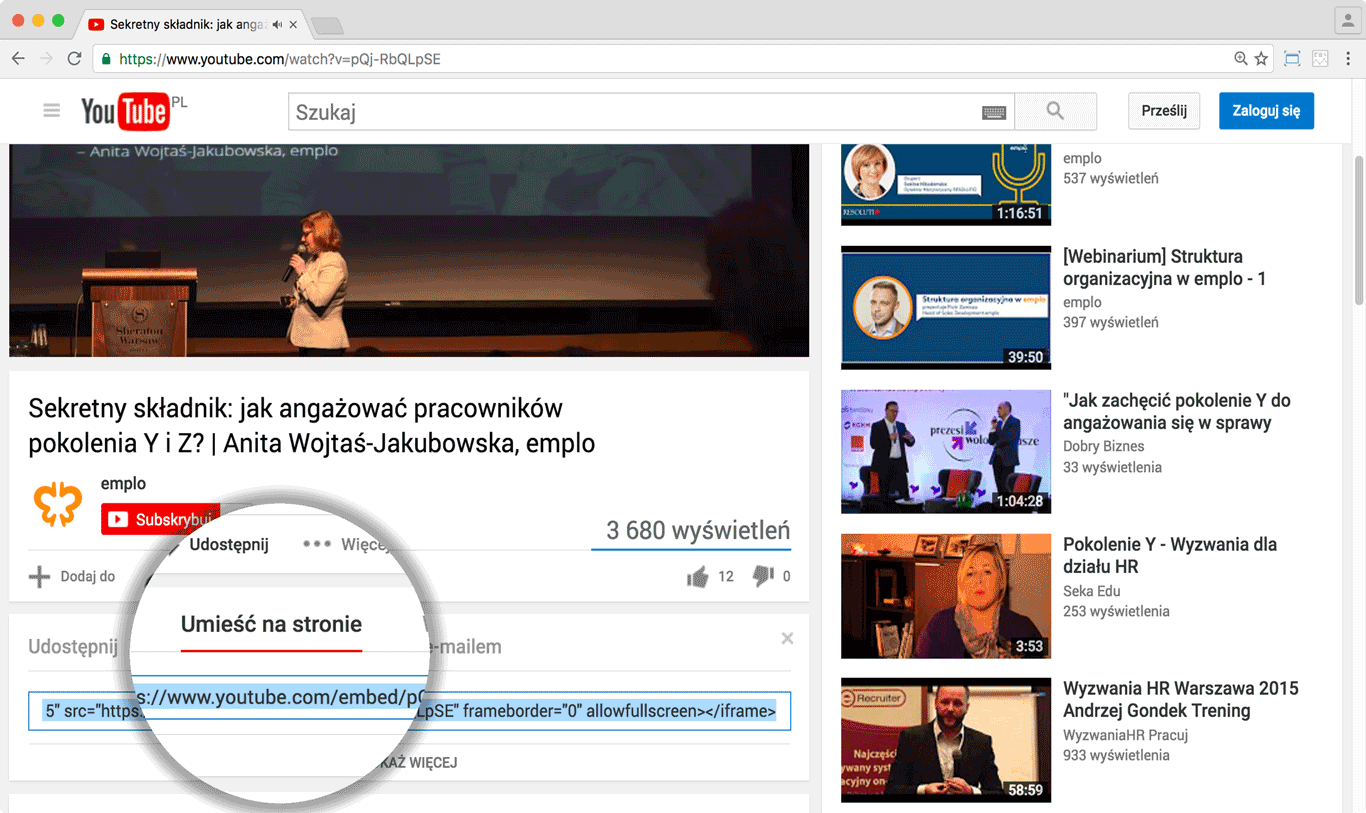Reload the YouTube page
Image resolution: width=1366 pixels, height=813 pixels.
(74, 59)
